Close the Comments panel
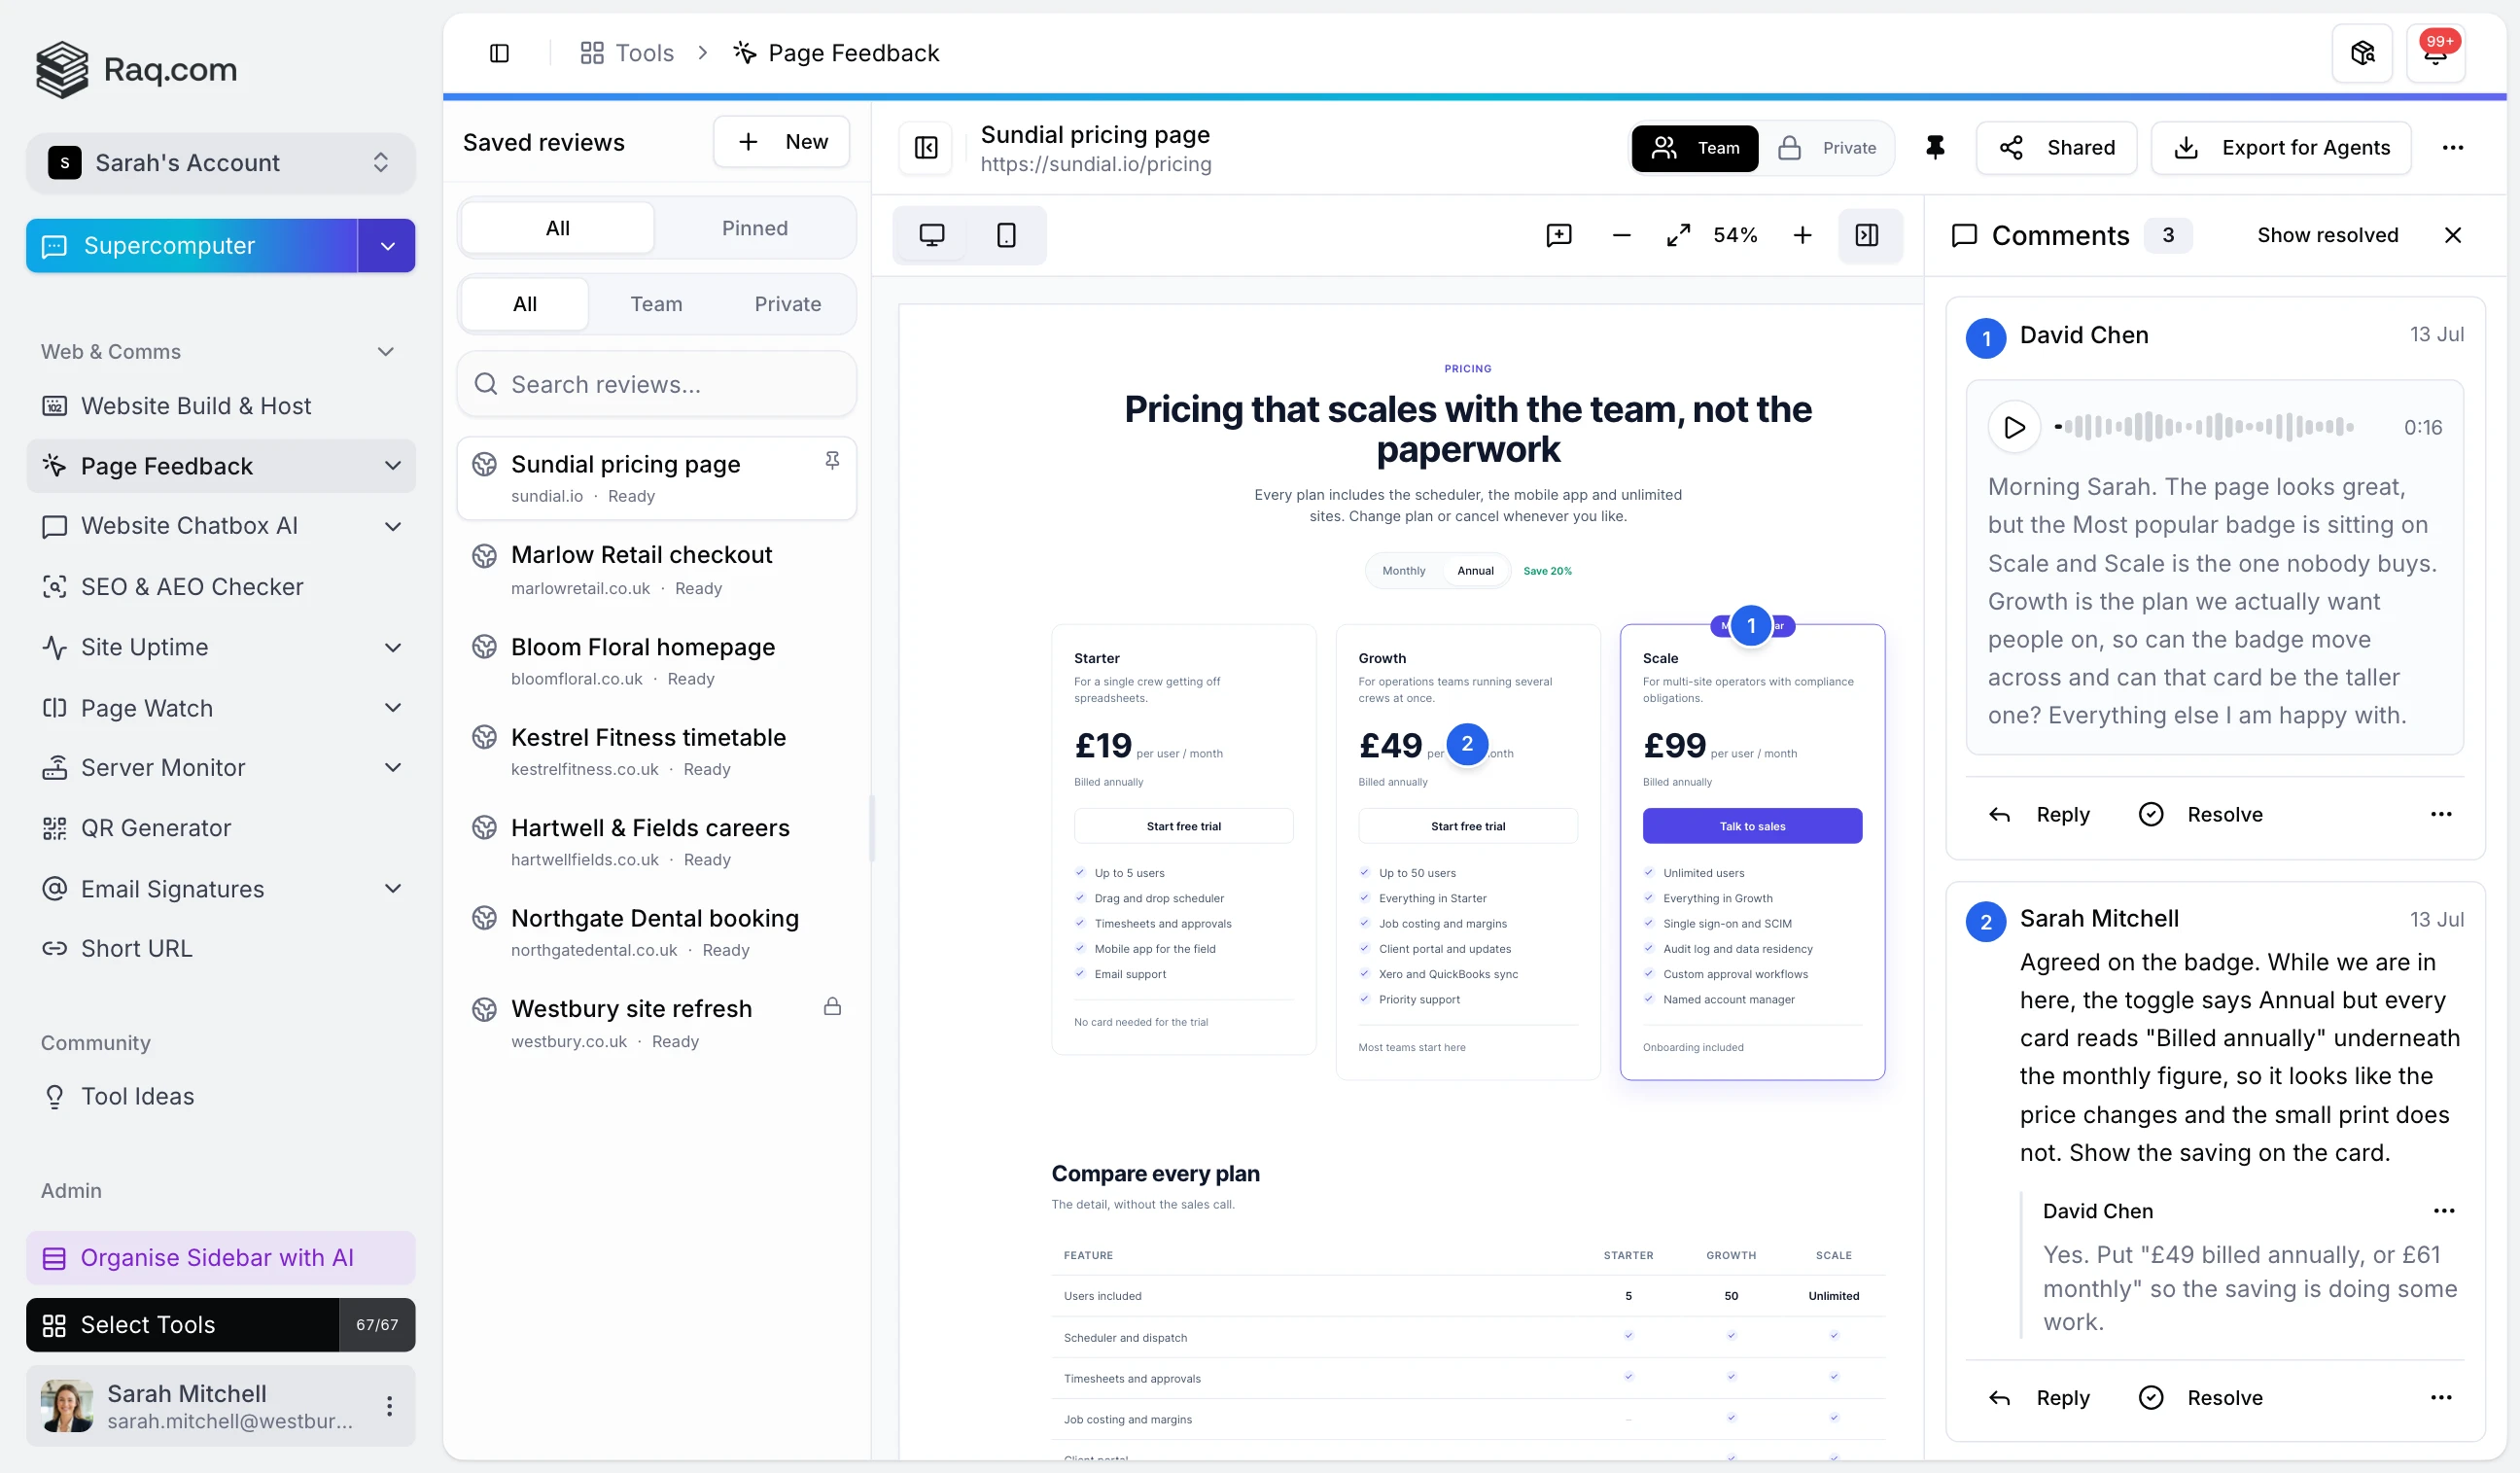 [2452, 235]
